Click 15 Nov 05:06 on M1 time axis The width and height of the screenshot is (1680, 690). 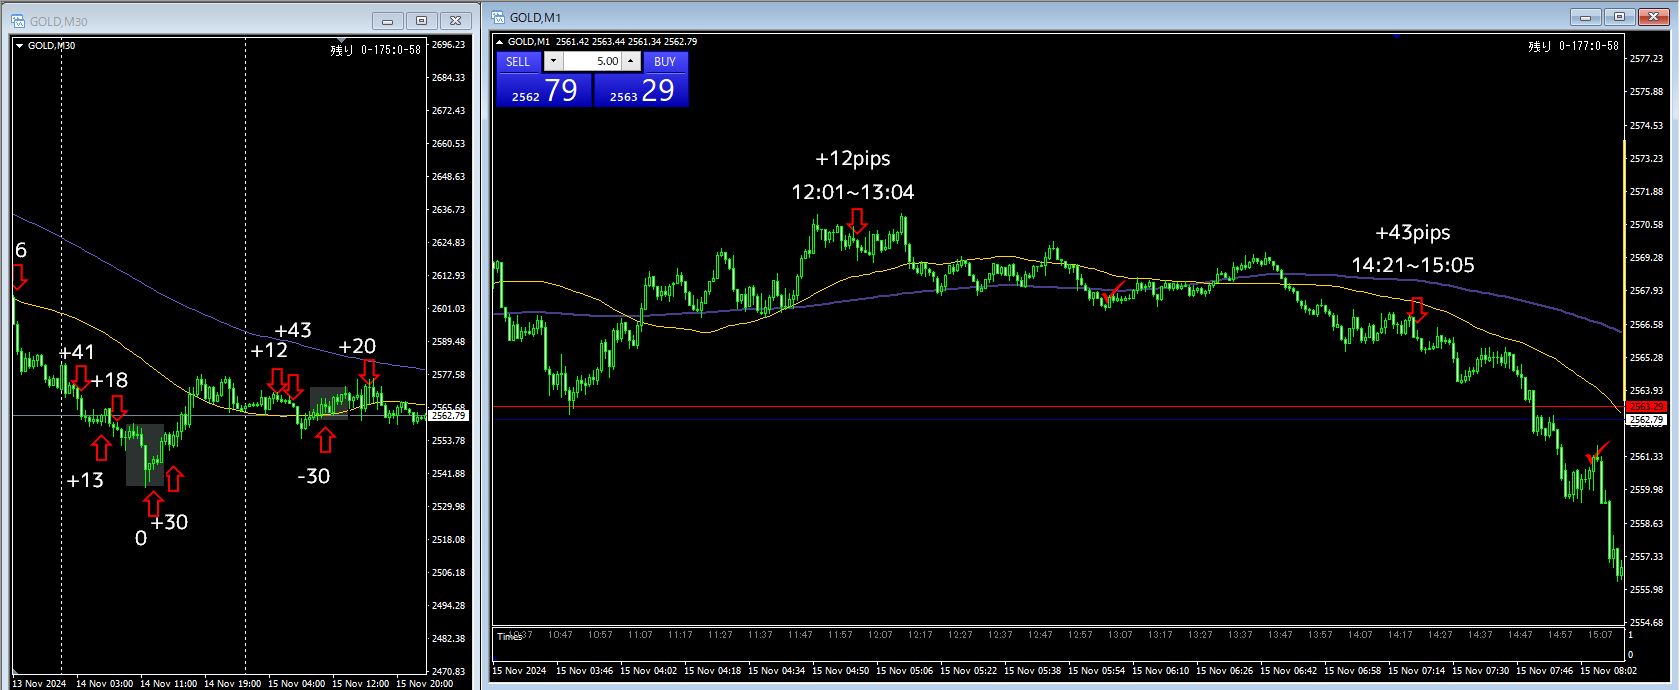coord(905,670)
